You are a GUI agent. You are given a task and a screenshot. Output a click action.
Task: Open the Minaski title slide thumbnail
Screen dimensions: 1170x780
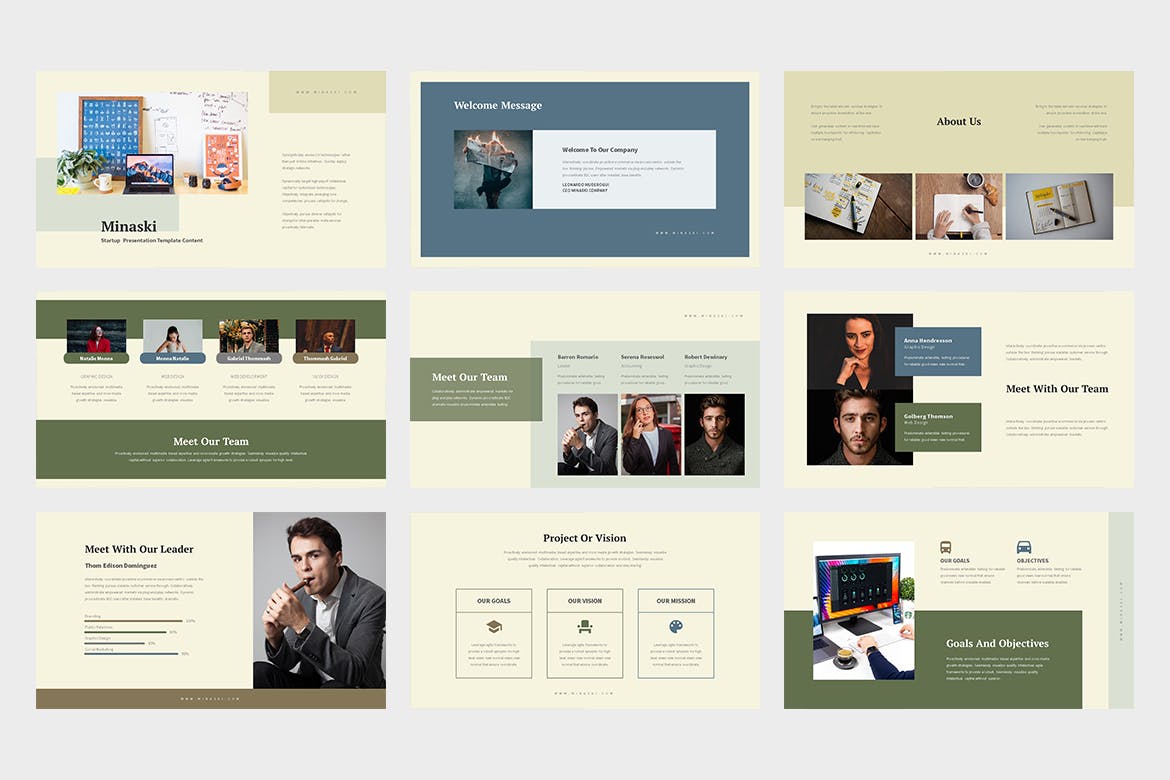pos(211,169)
